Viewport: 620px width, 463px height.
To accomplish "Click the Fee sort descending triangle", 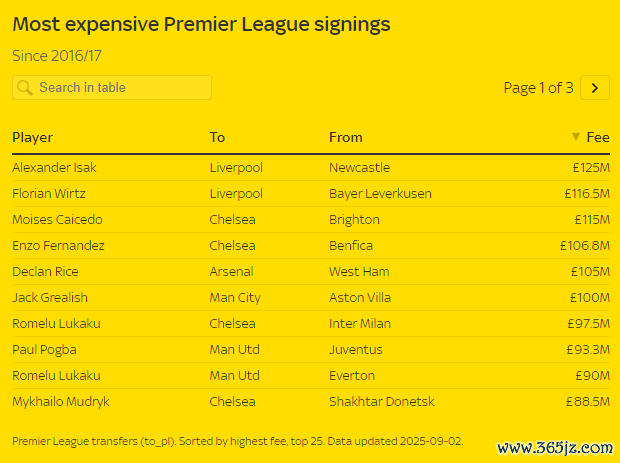I will coord(576,137).
